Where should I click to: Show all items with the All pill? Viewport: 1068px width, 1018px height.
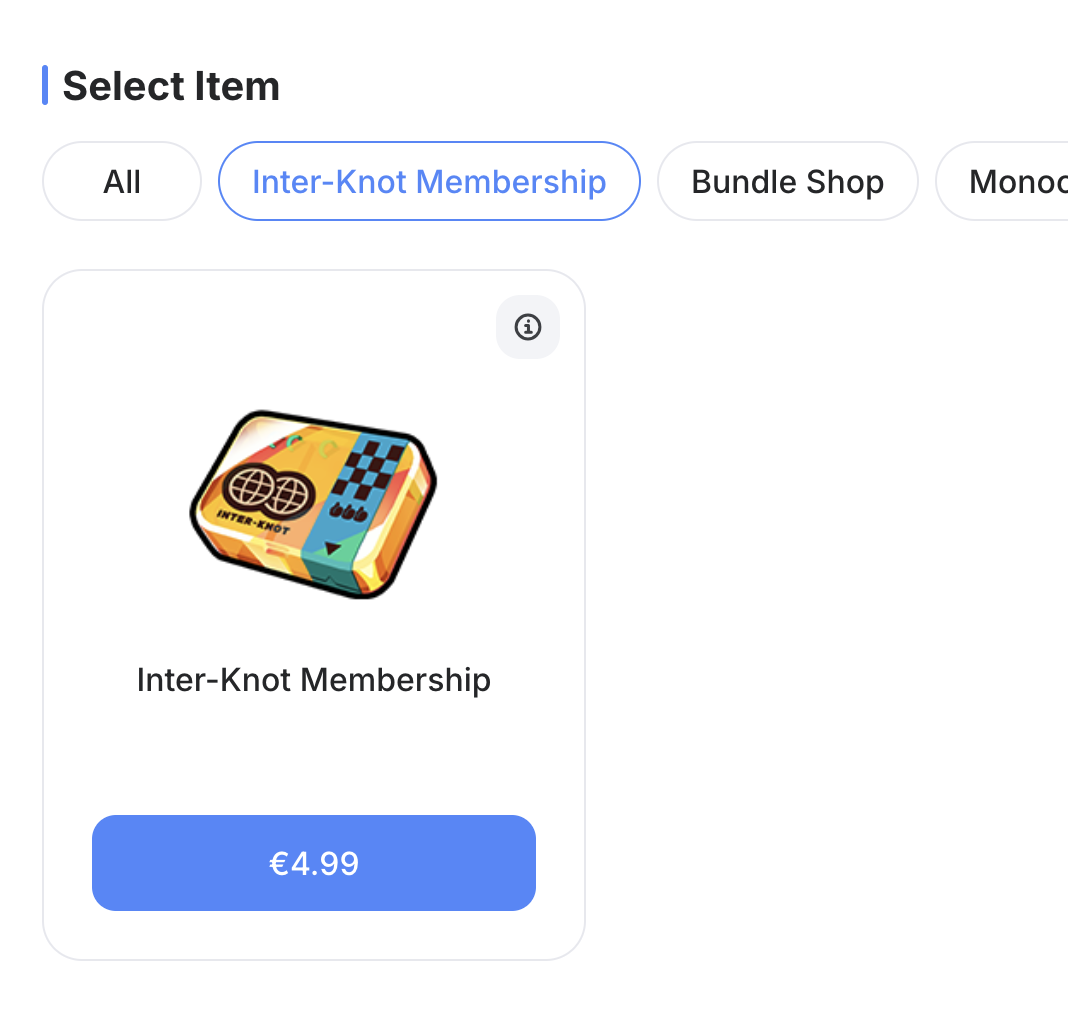122,181
